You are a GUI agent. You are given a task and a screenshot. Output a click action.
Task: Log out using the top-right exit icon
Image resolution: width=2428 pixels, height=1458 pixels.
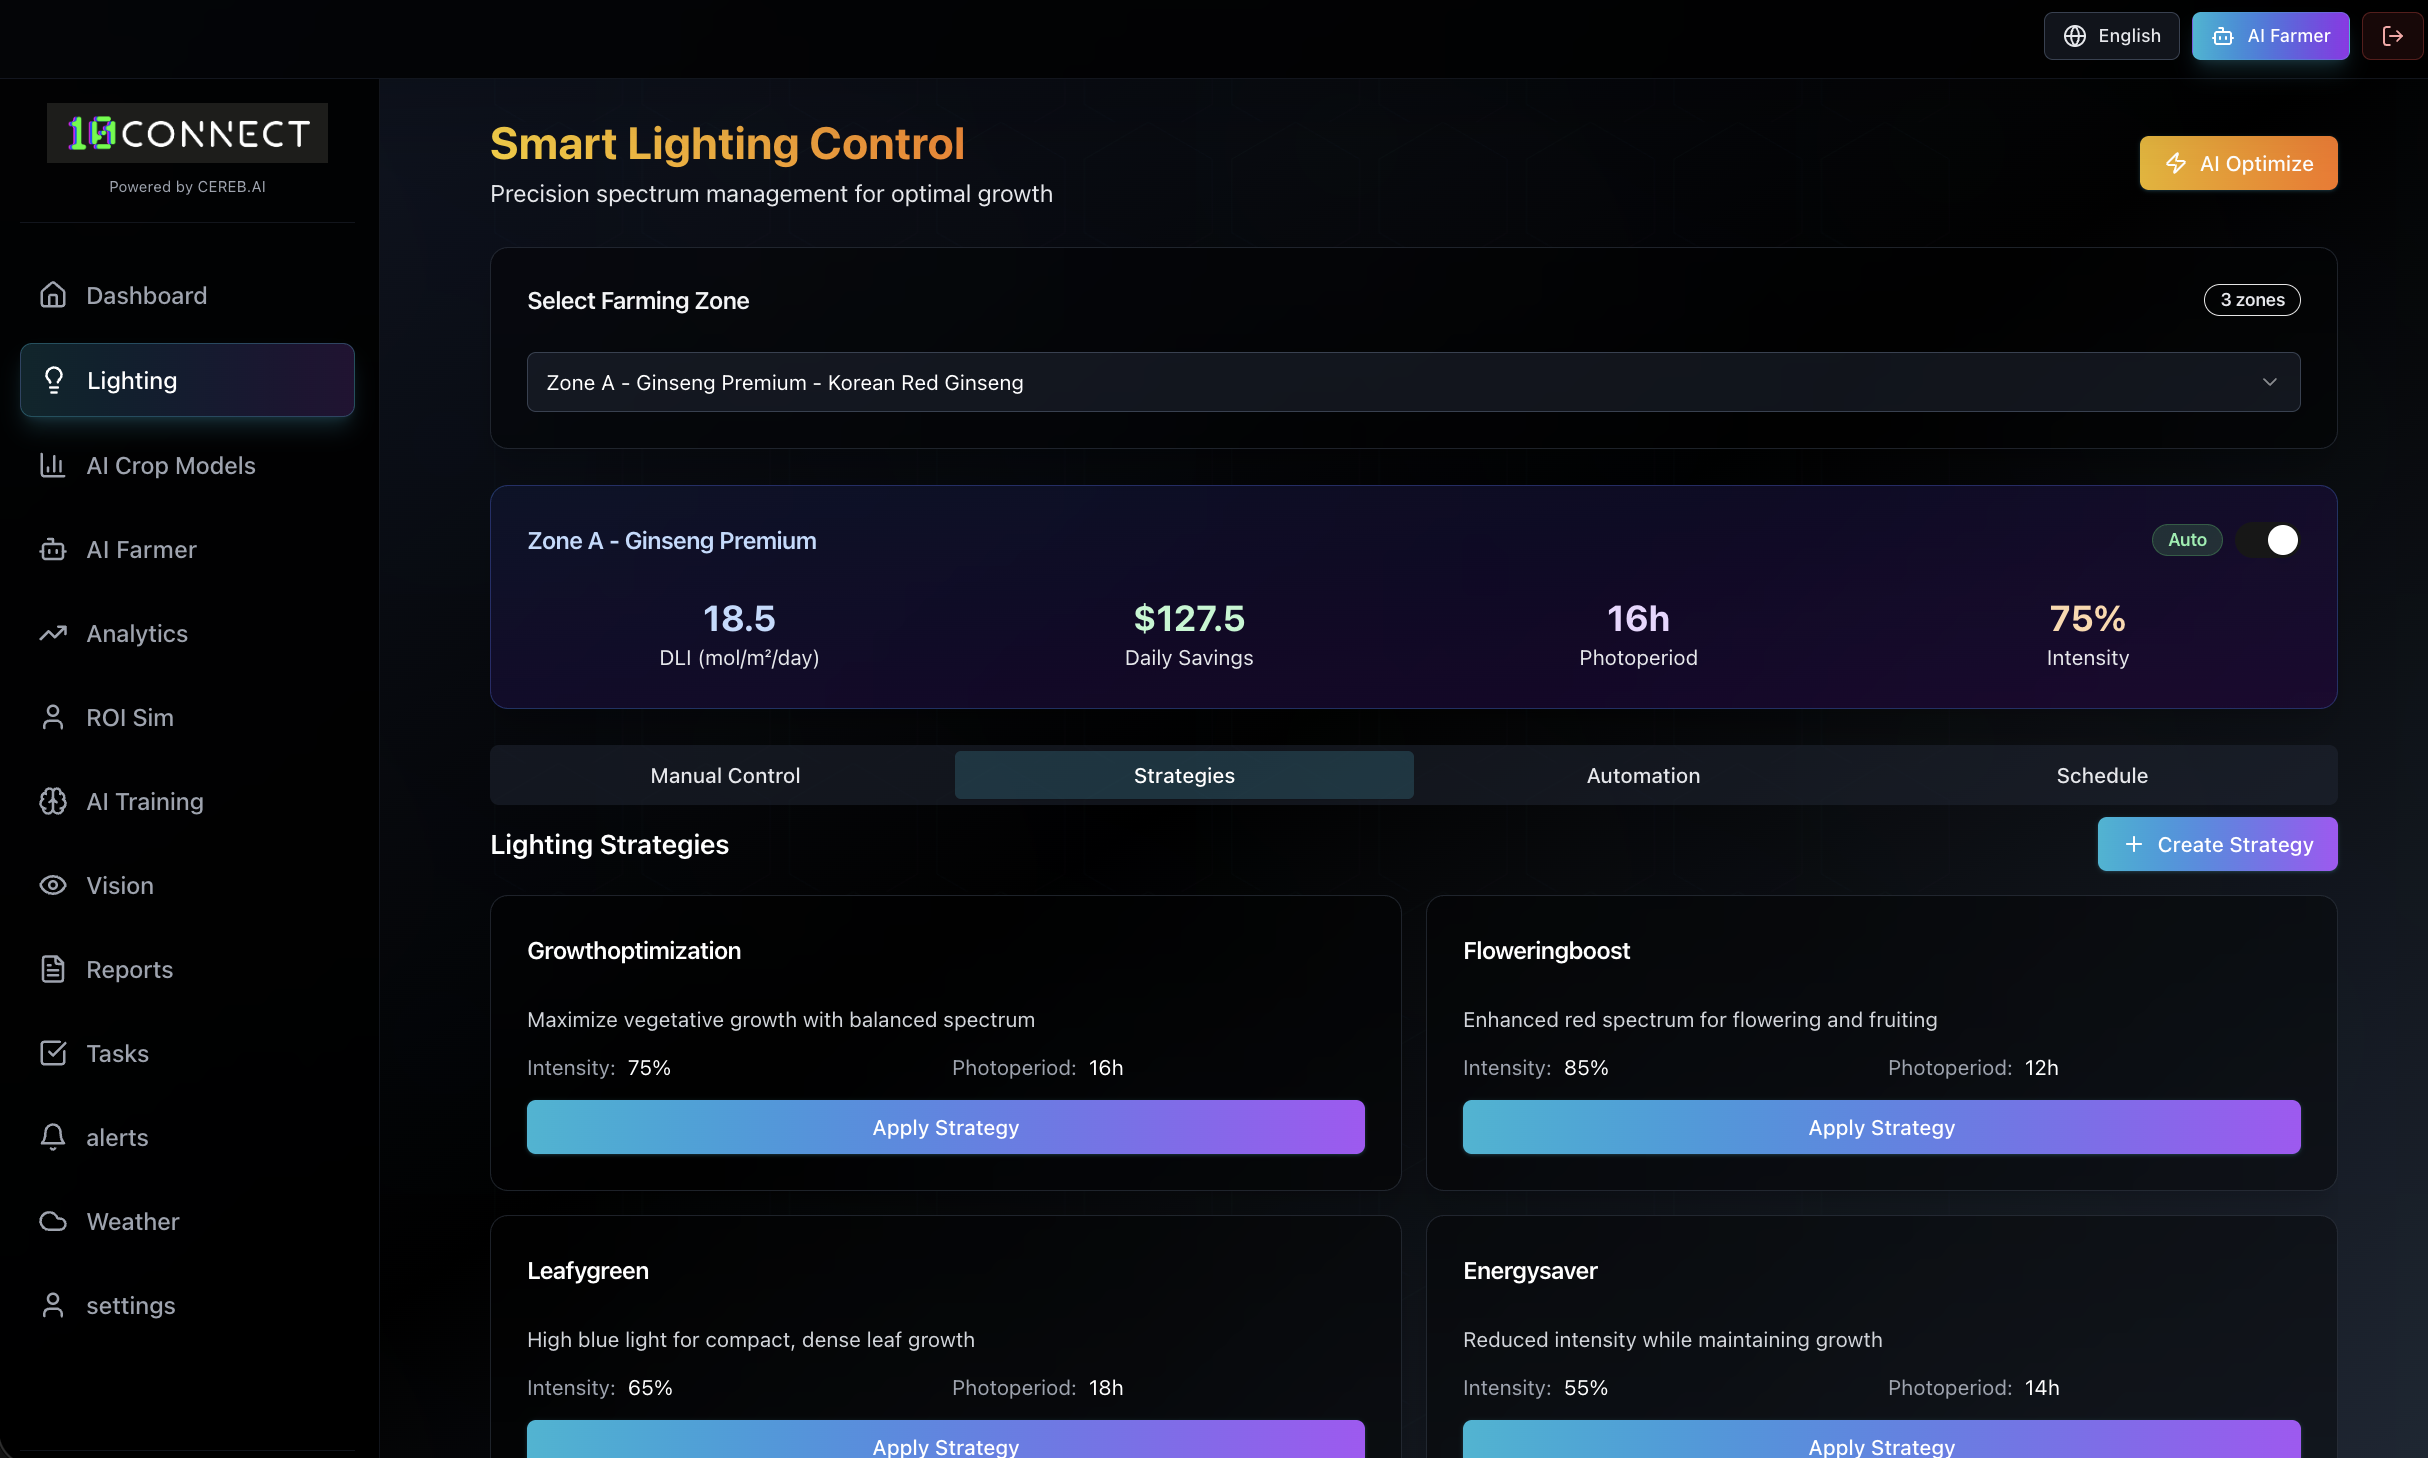click(2394, 36)
